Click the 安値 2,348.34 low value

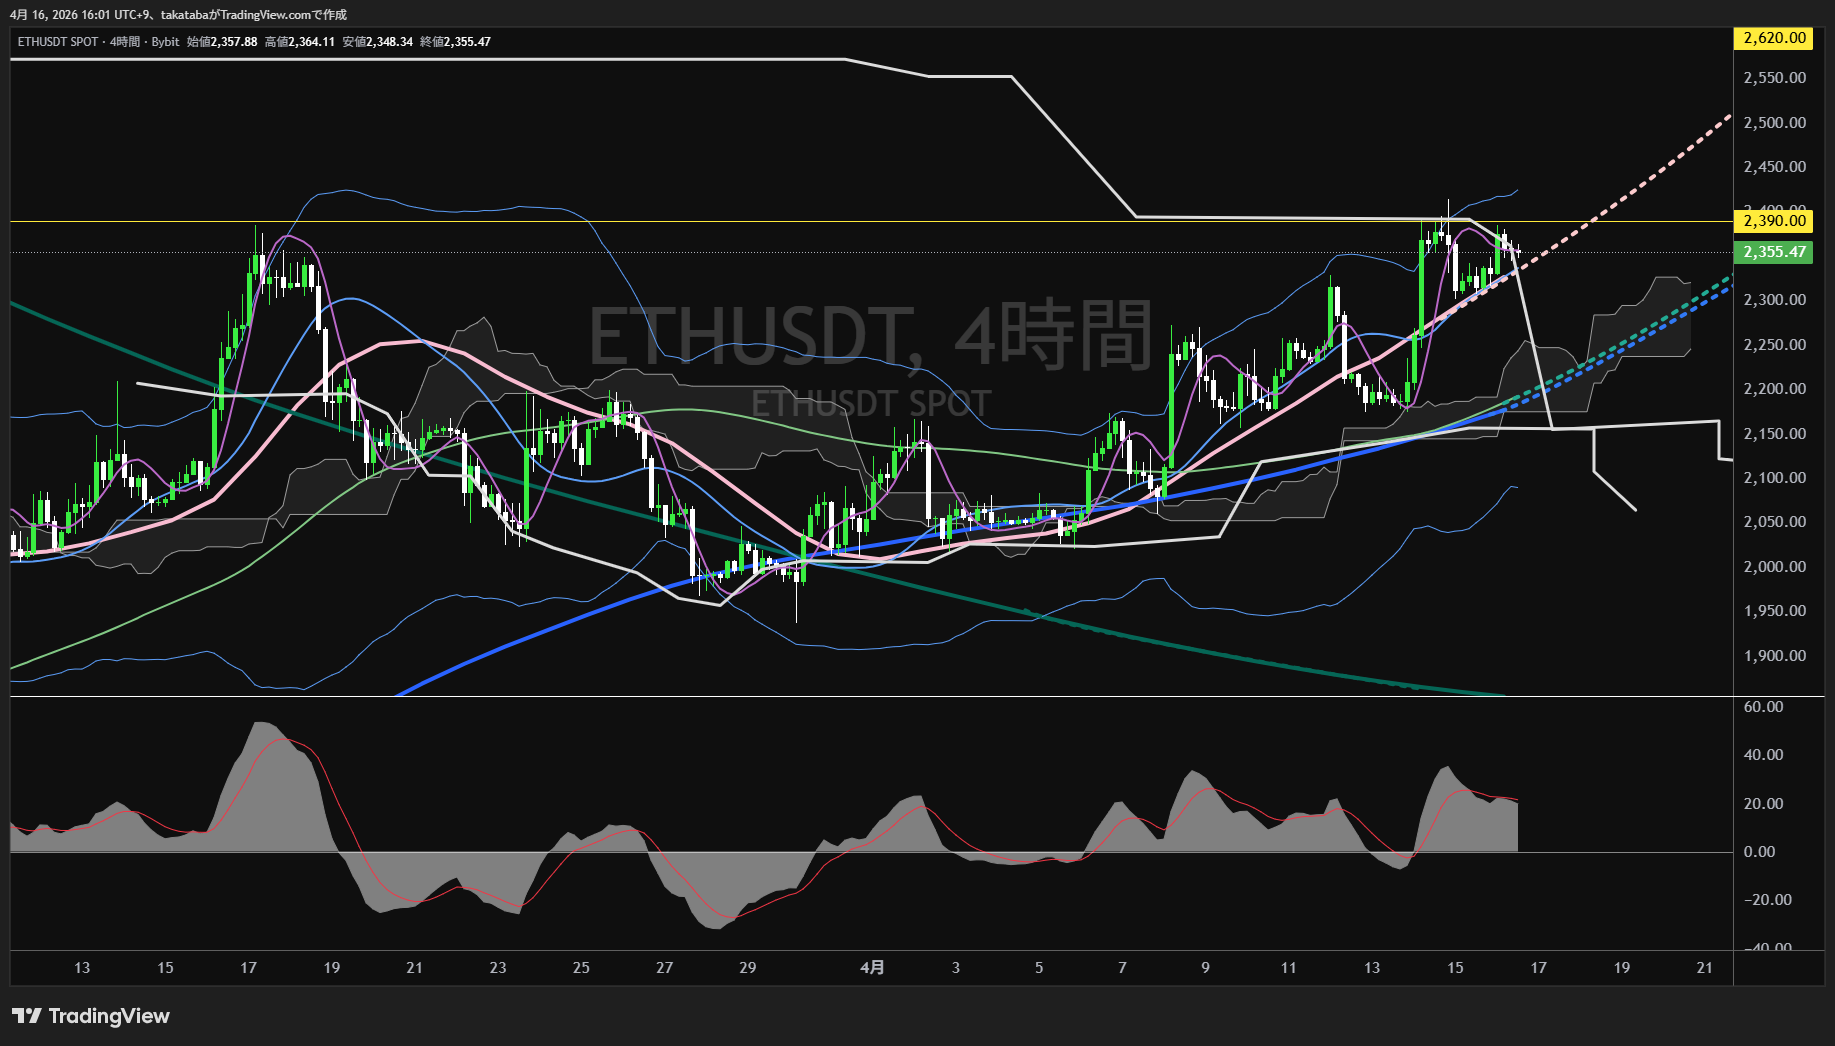pos(378,42)
